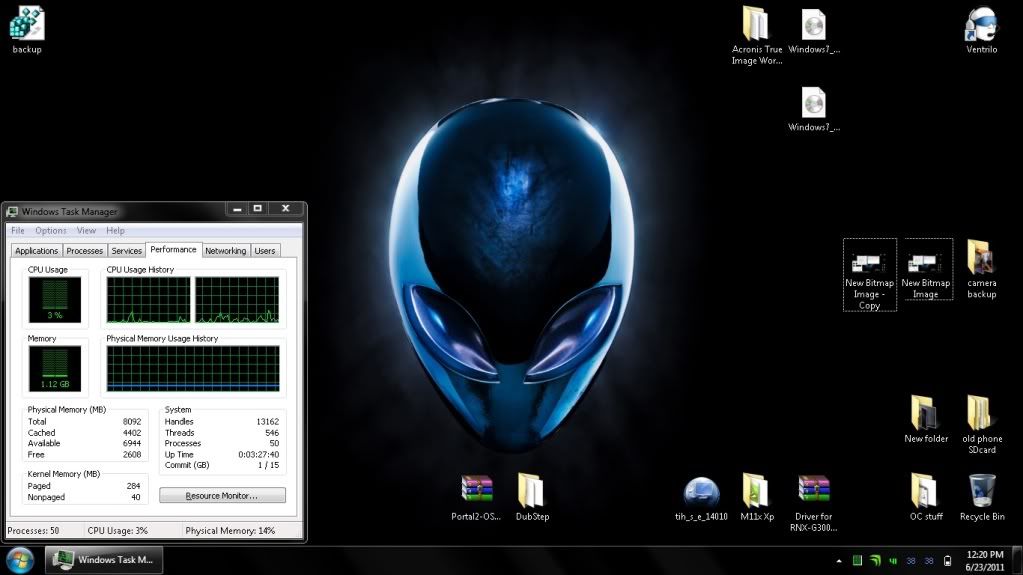Show hidden system tray icons

[838, 560]
